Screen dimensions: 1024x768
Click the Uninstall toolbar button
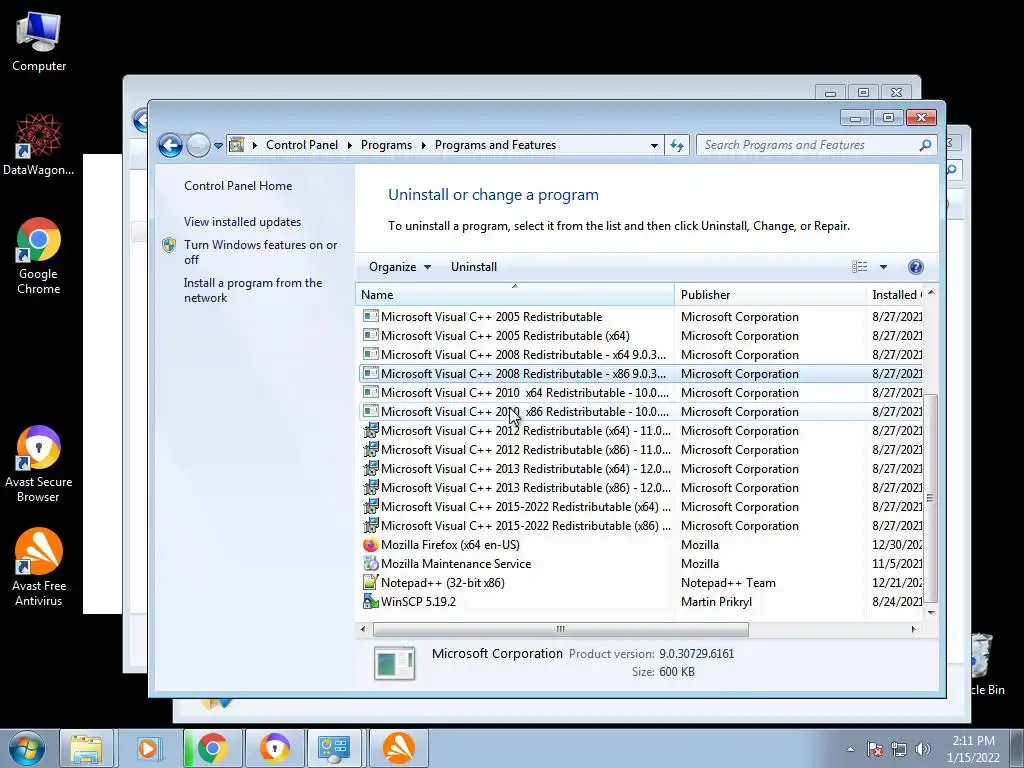coord(473,266)
